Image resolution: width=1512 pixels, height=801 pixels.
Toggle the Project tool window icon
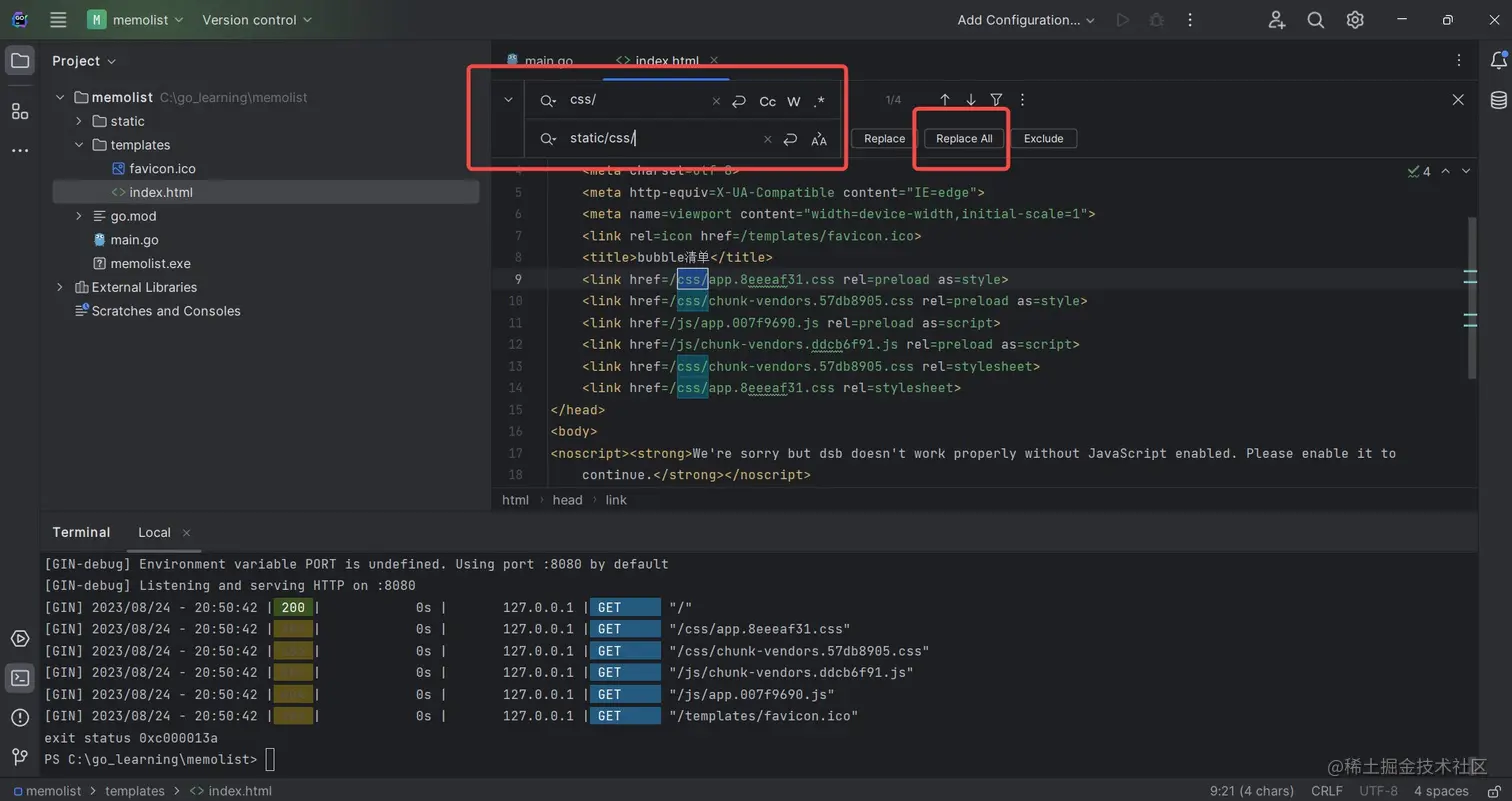click(x=20, y=61)
